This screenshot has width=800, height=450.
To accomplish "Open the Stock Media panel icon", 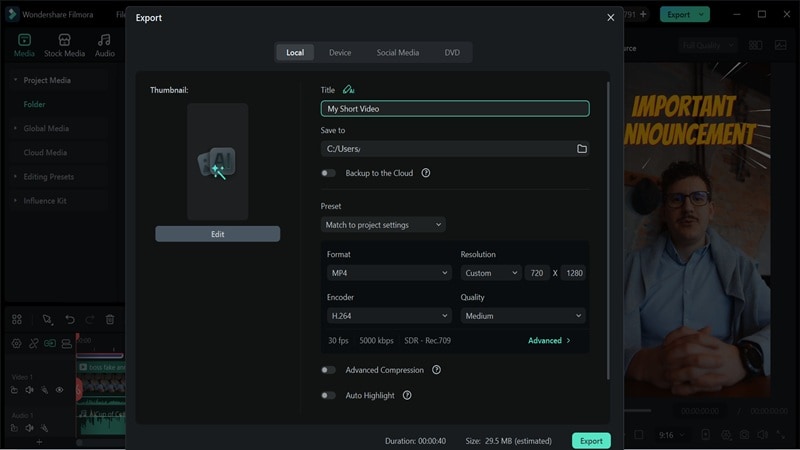I will pos(64,40).
